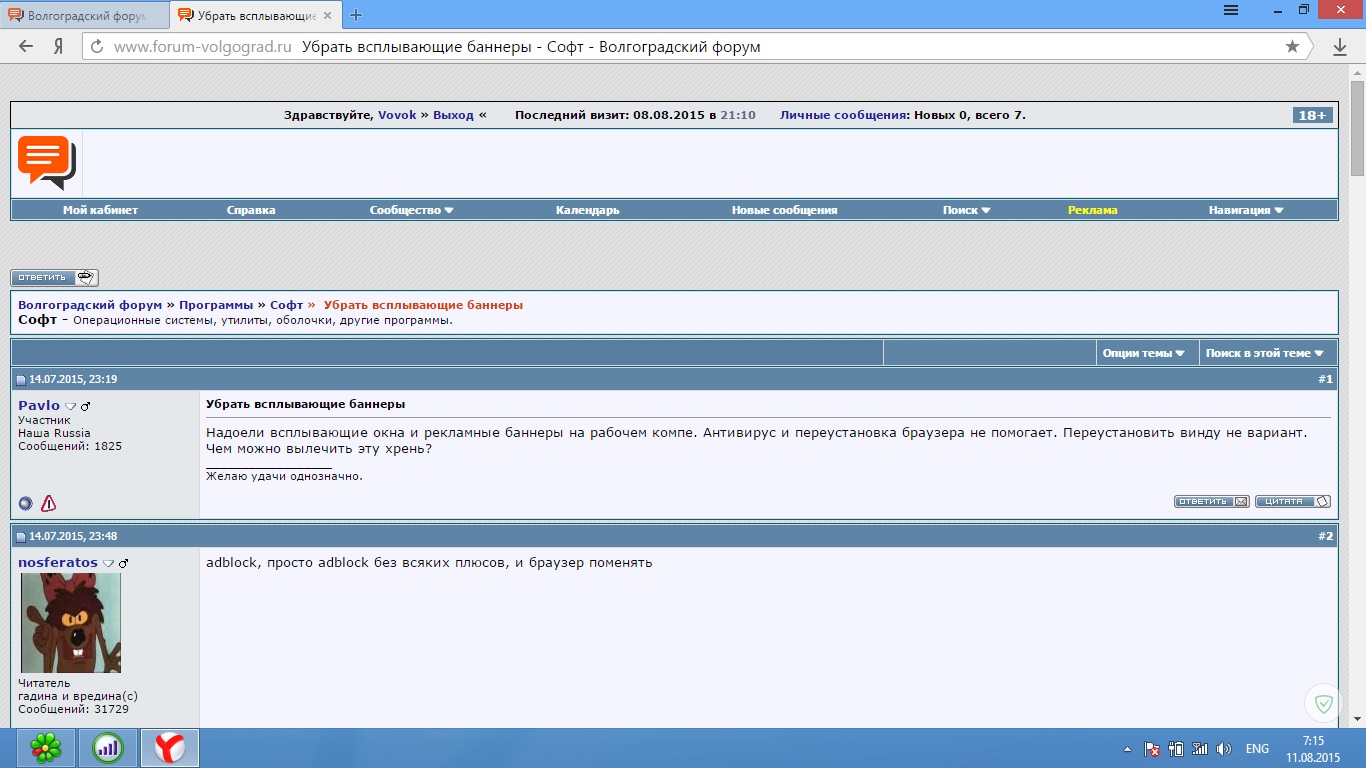Expand the Навигация dropdown menu
1366x768 pixels.
point(1245,210)
